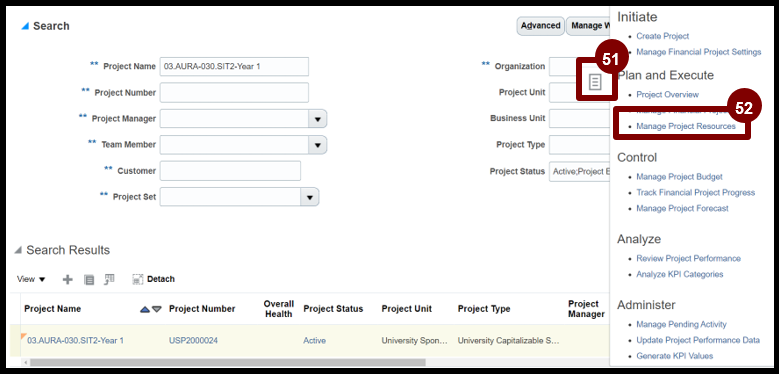Open project number USP2000024 link
This screenshot has height=374, width=779.
click(193, 341)
